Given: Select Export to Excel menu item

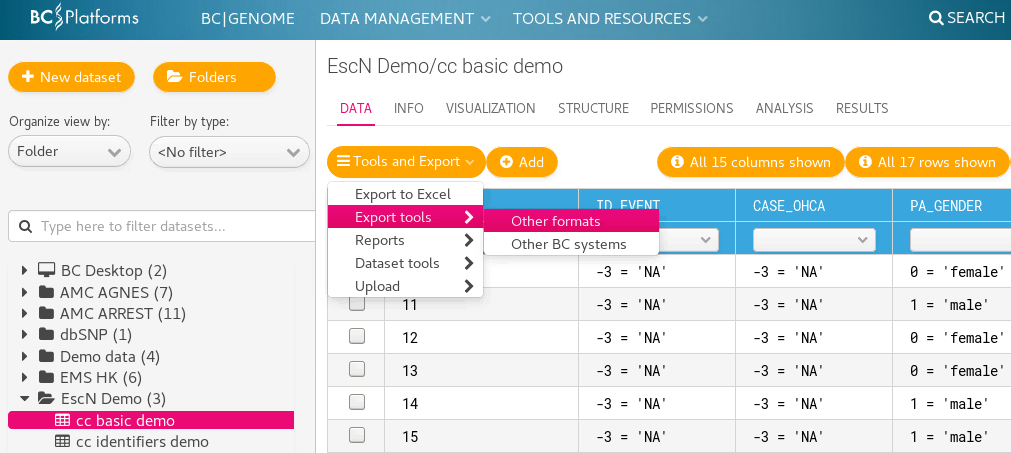Looking at the screenshot, I should tap(406, 194).
